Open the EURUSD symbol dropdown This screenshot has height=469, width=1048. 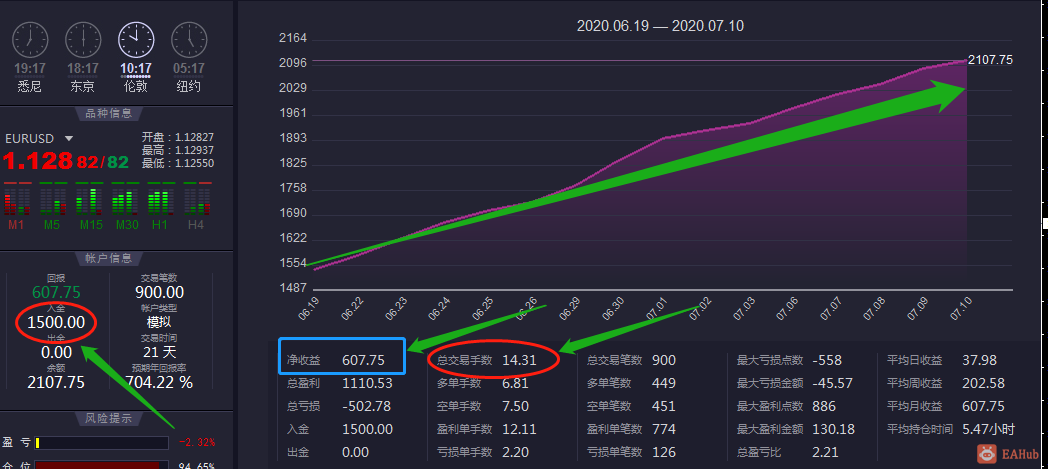pos(68,139)
